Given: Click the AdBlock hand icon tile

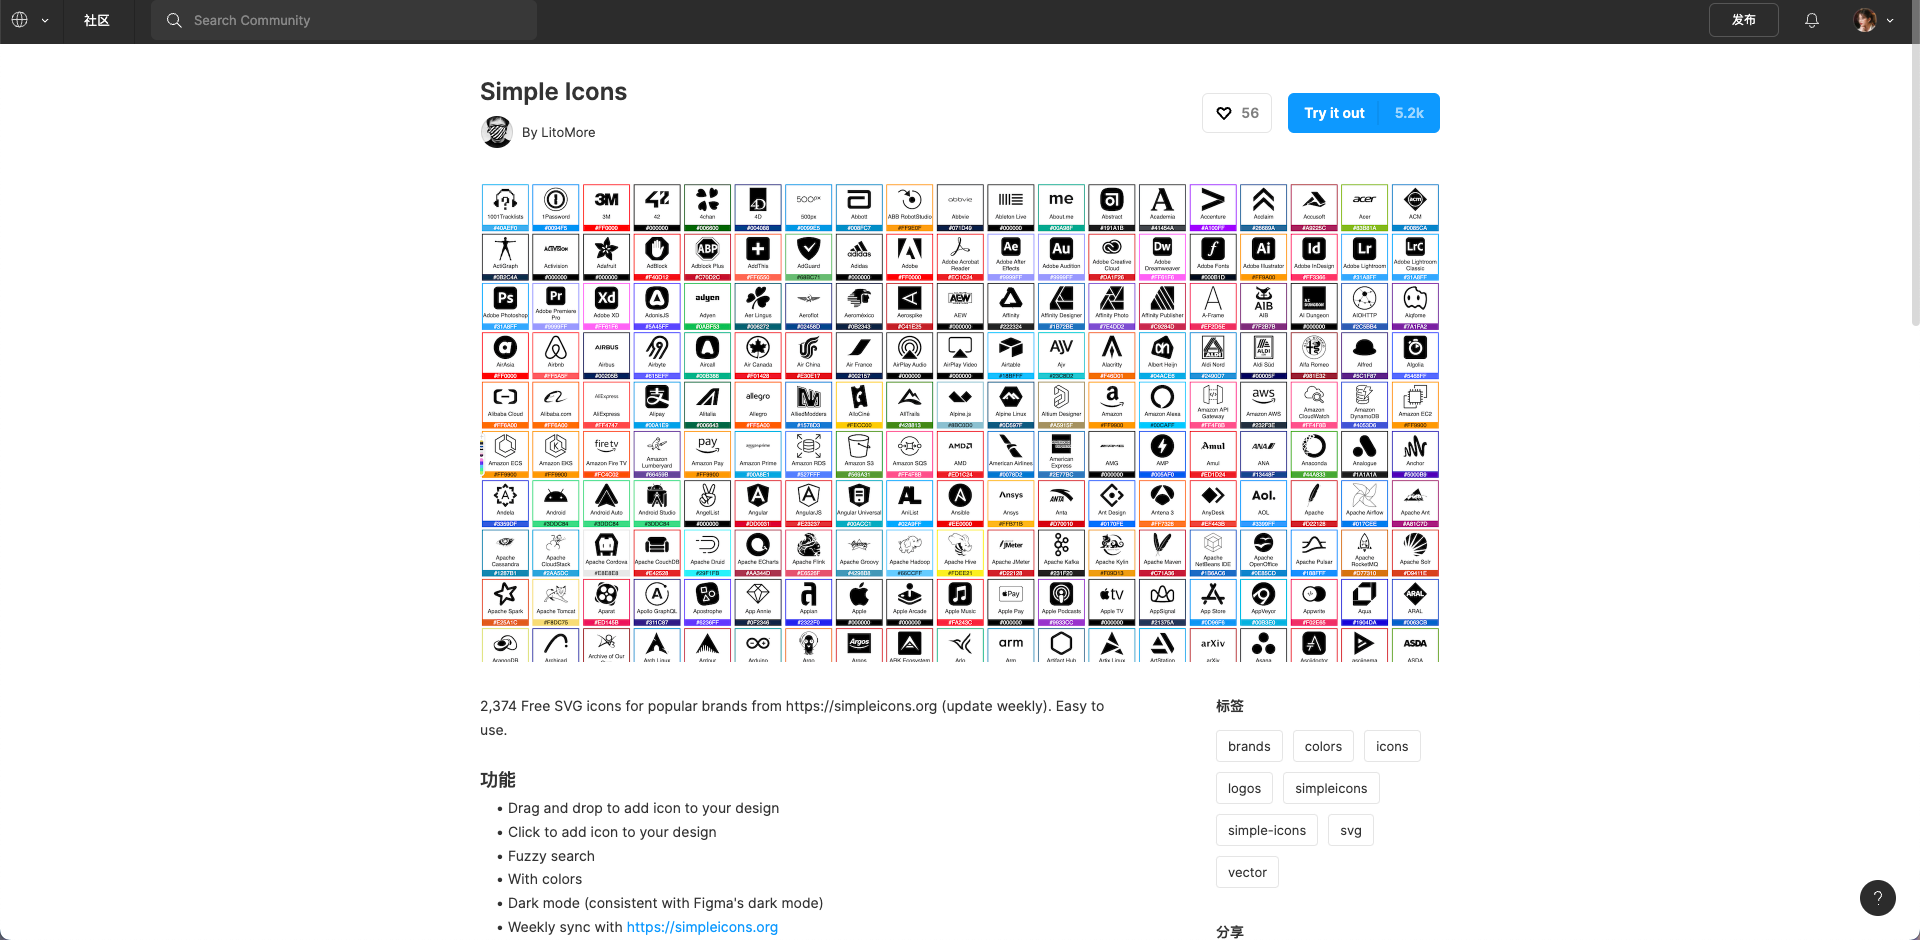Looking at the screenshot, I should click(657, 257).
